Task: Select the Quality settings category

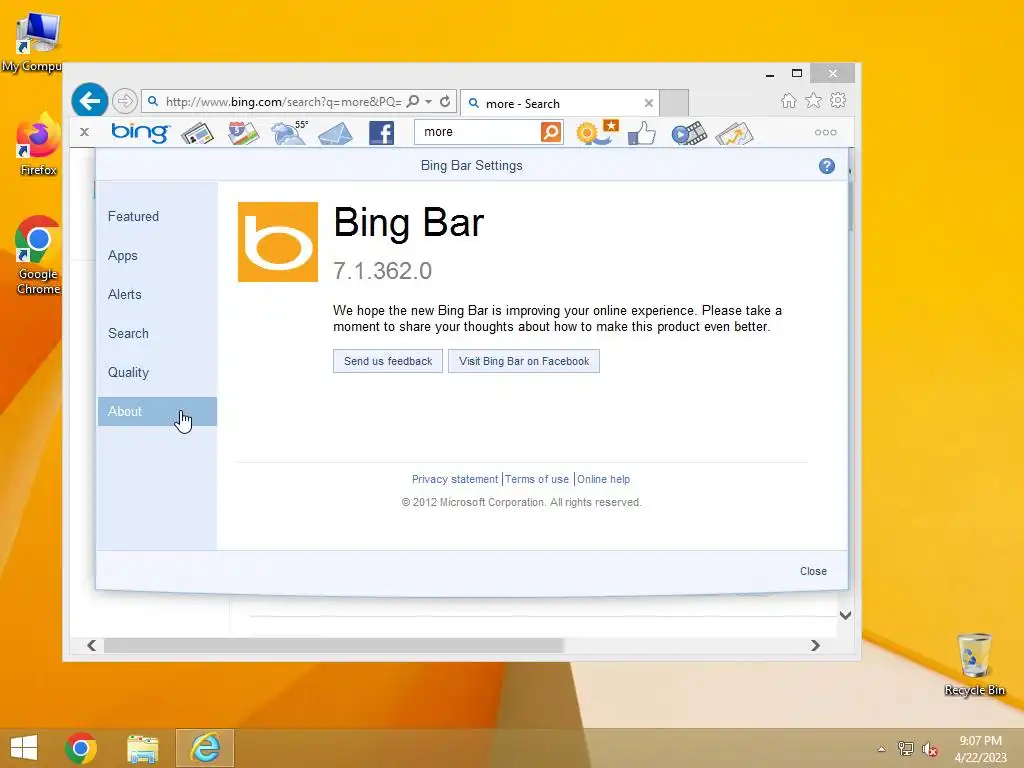Action: click(x=157, y=372)
